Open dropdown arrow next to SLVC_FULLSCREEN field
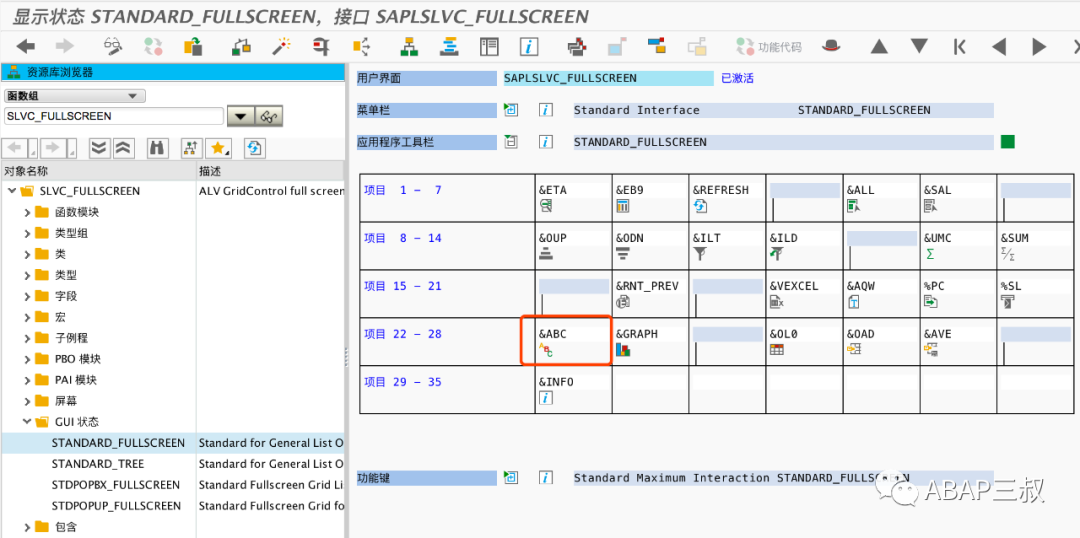This screenshot has width=1080, height=538. tap(240, 116)
